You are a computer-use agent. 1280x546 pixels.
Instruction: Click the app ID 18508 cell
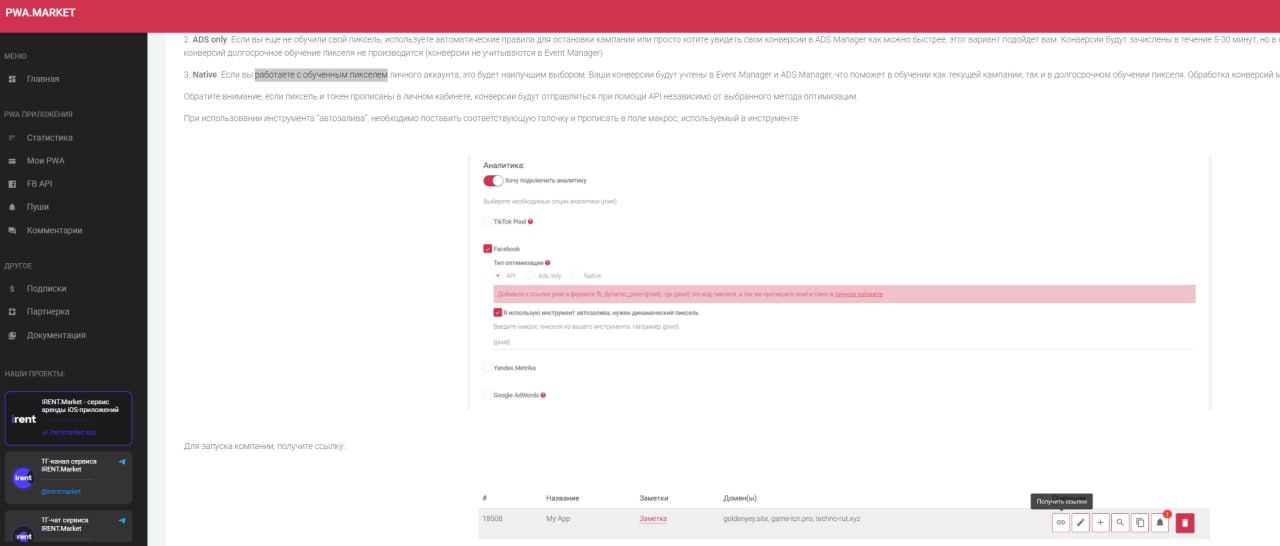click(492, 519)
